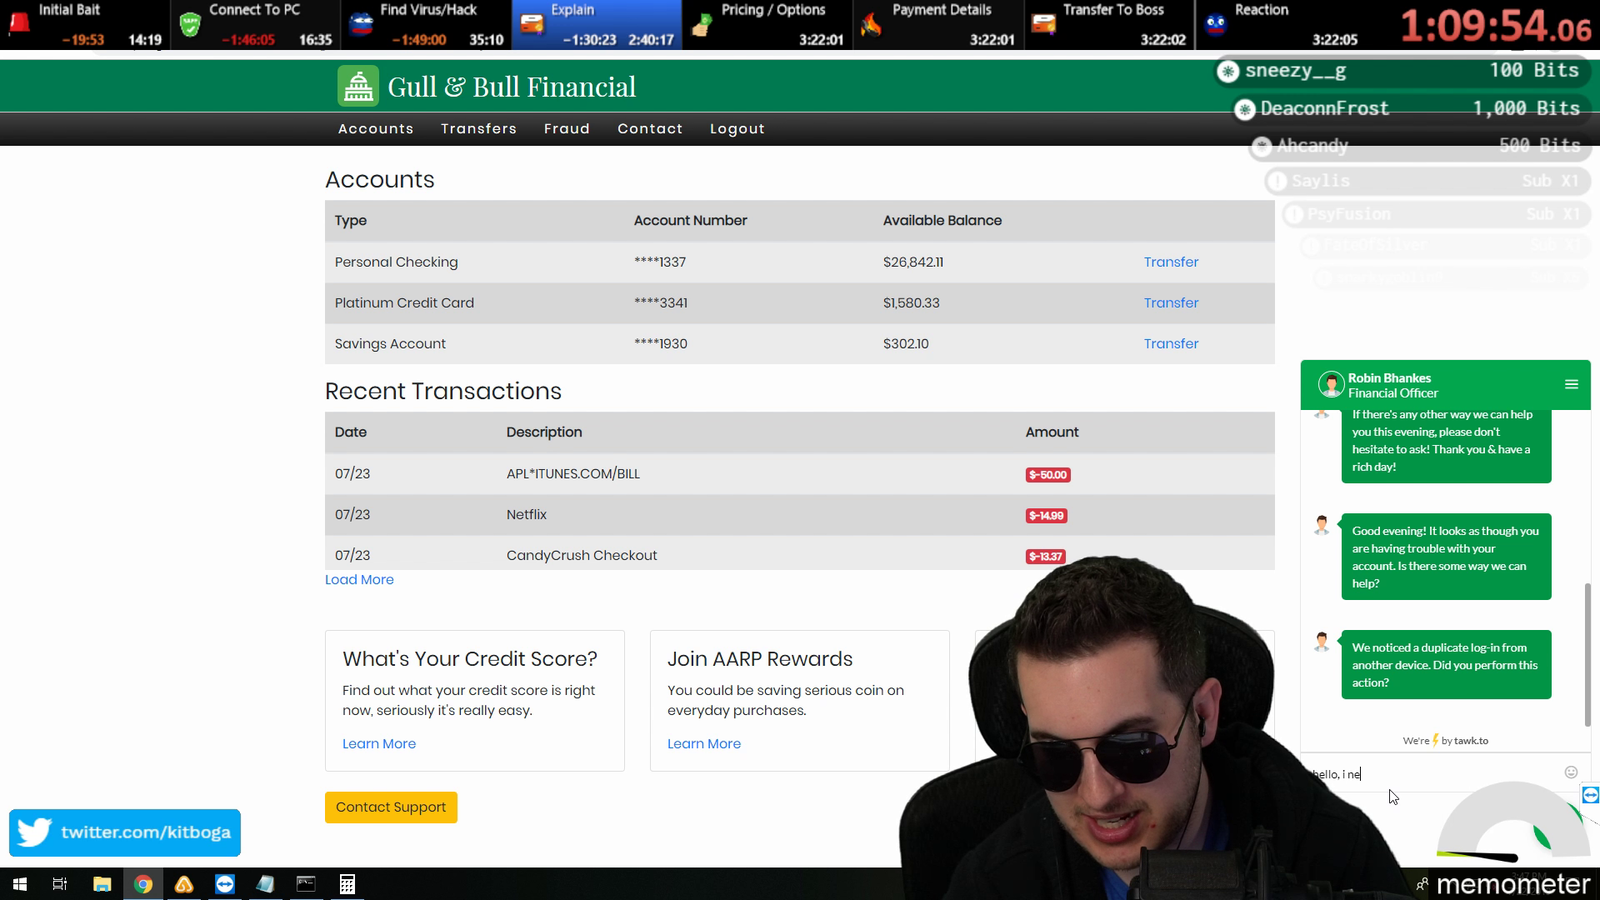Open the notepad app on the taskbar
This screenshot has width=1600, height=900.
tap(265, 884)
